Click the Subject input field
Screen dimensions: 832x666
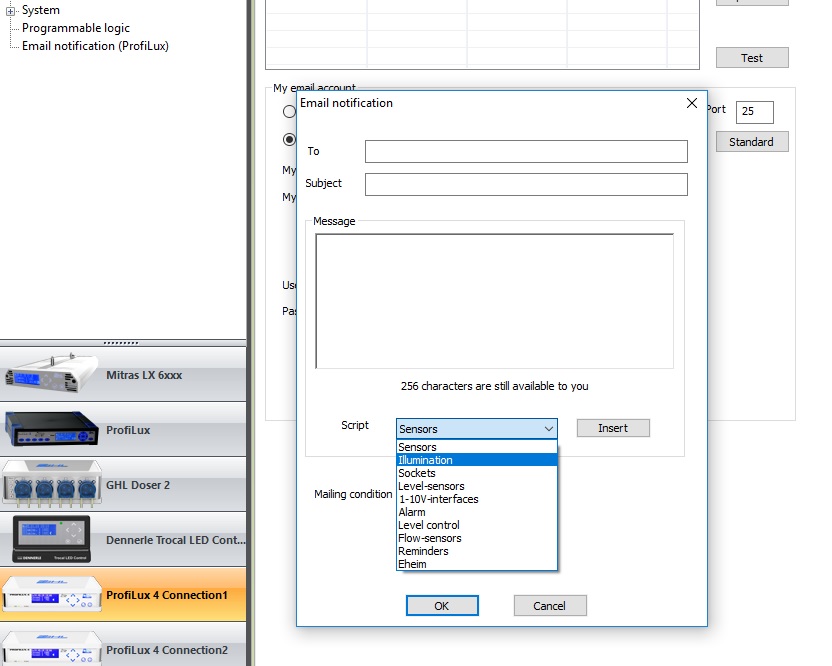coord(526,185)
